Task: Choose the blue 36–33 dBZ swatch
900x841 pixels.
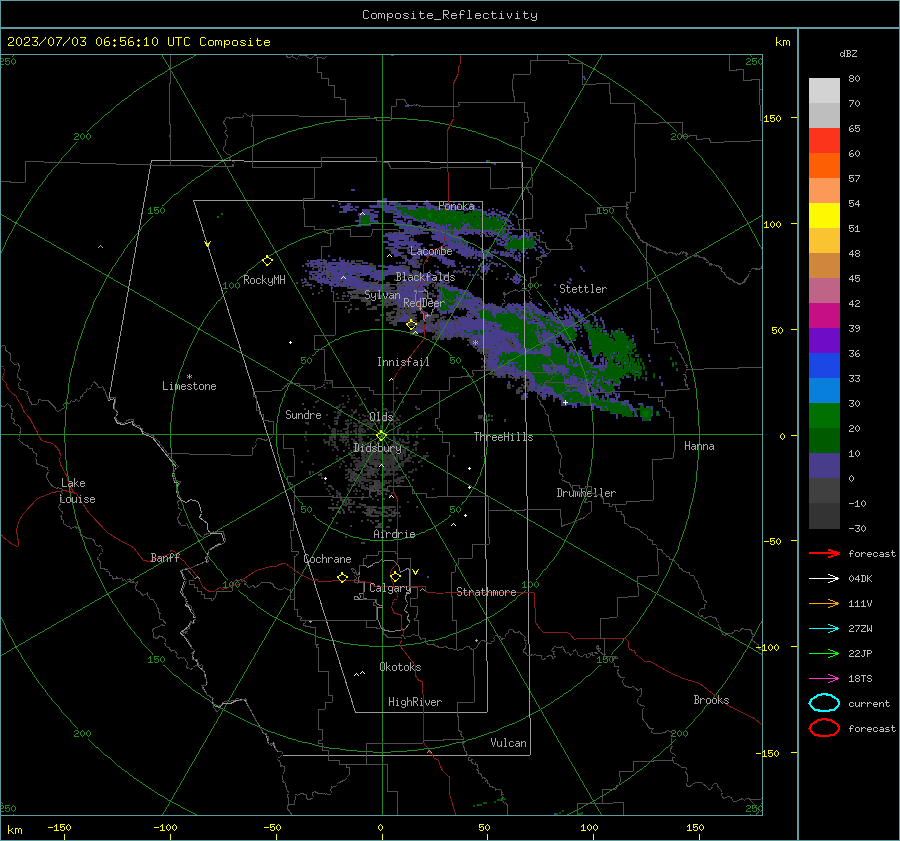Action: (x=824, y=366)
